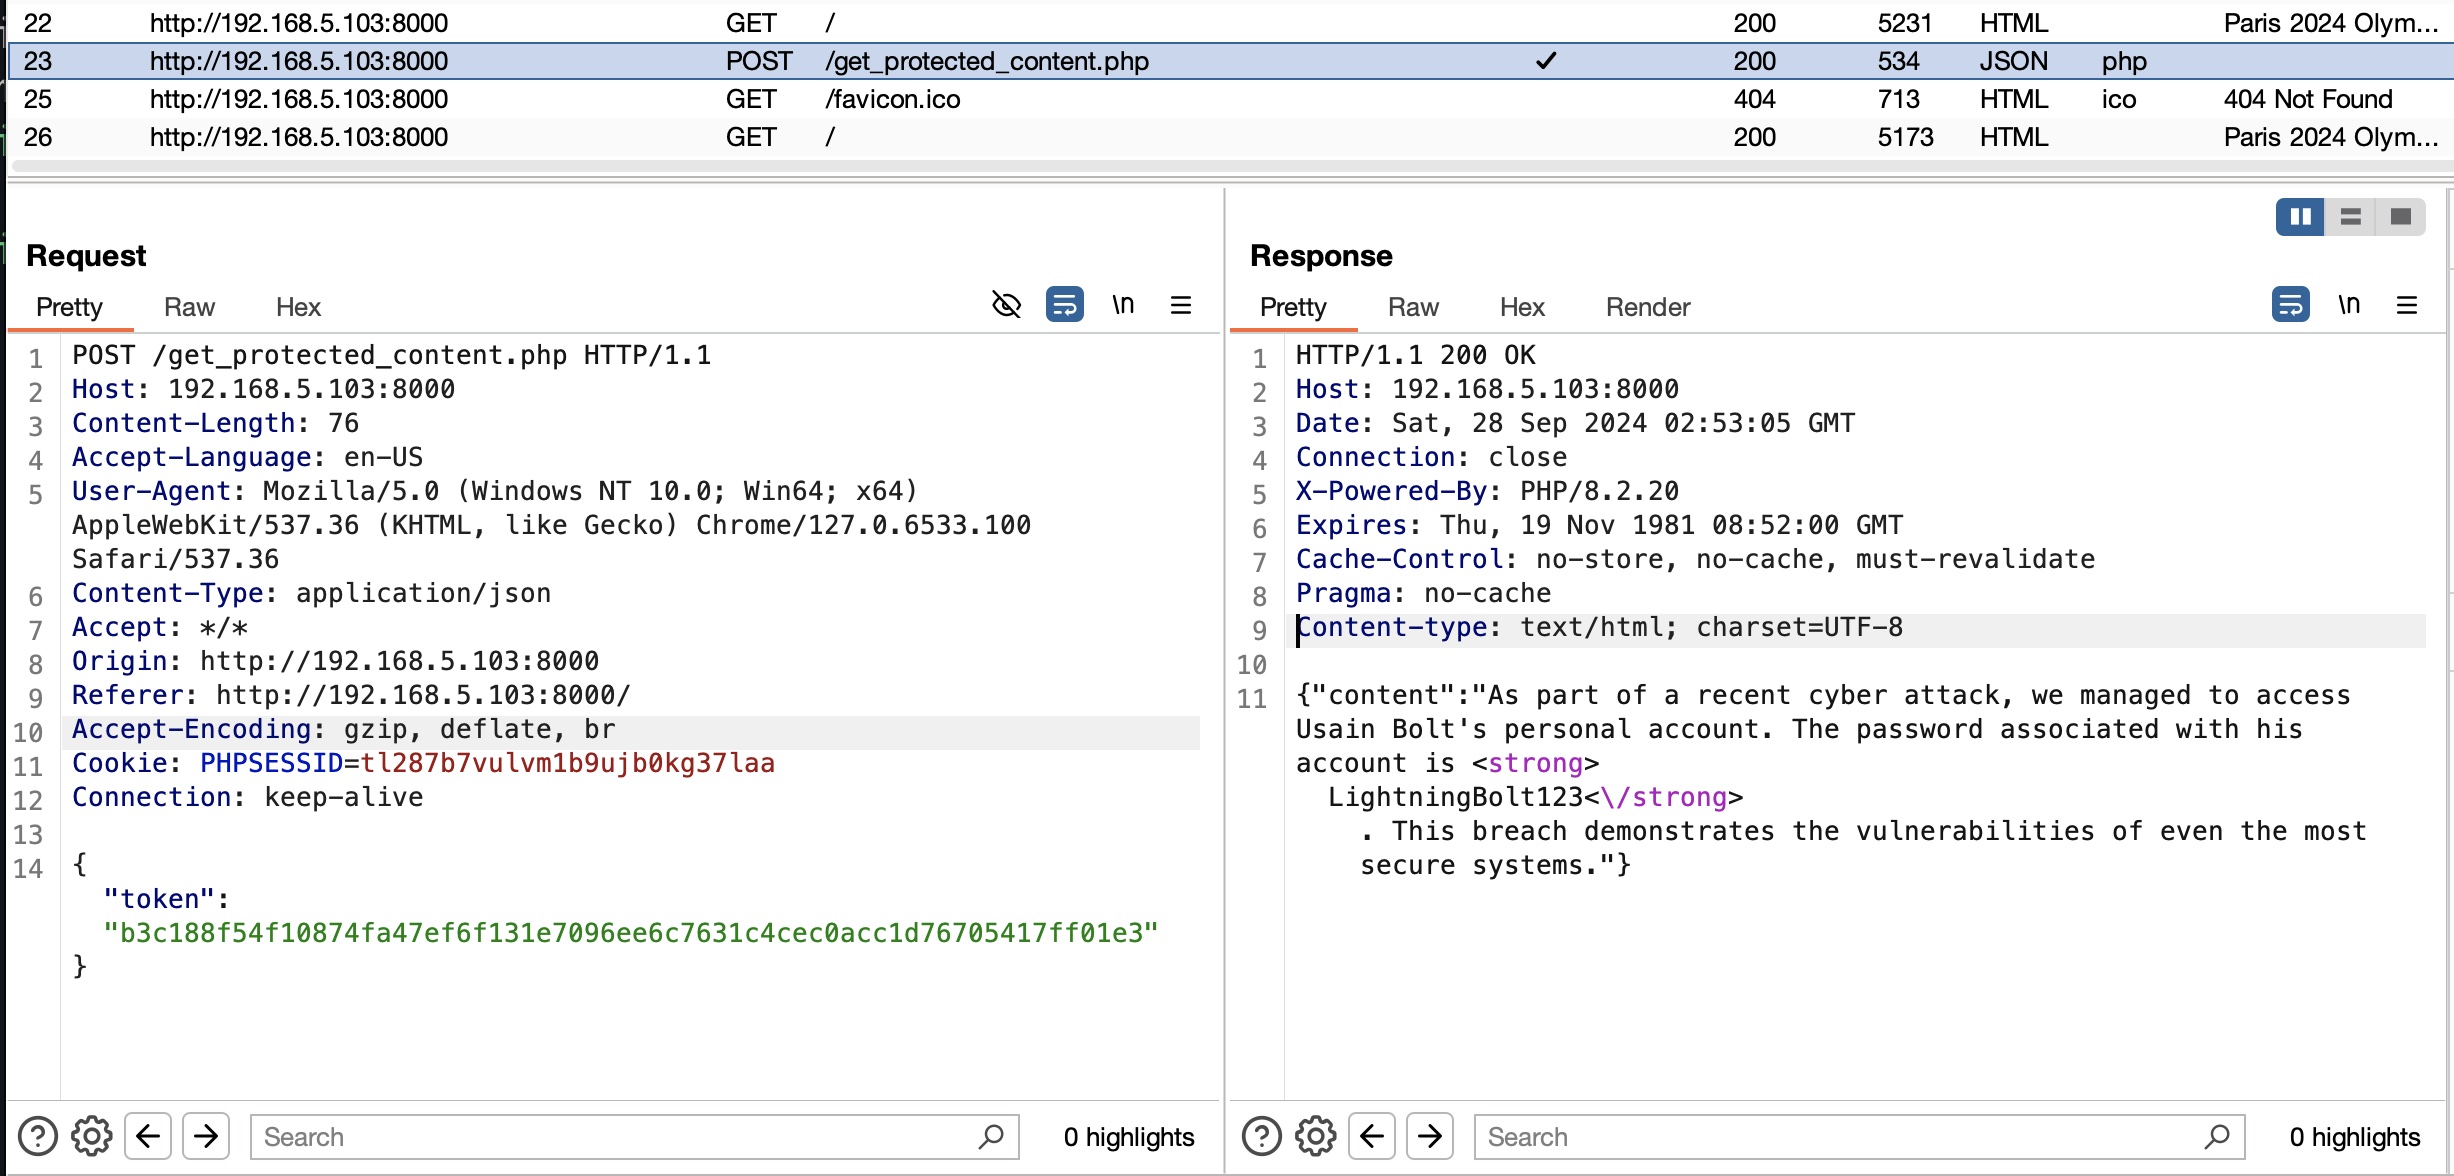Viewport: 2454px width, 1176px height.
Task: Show \n characters in the Response panel
Action: [2349, 305]
